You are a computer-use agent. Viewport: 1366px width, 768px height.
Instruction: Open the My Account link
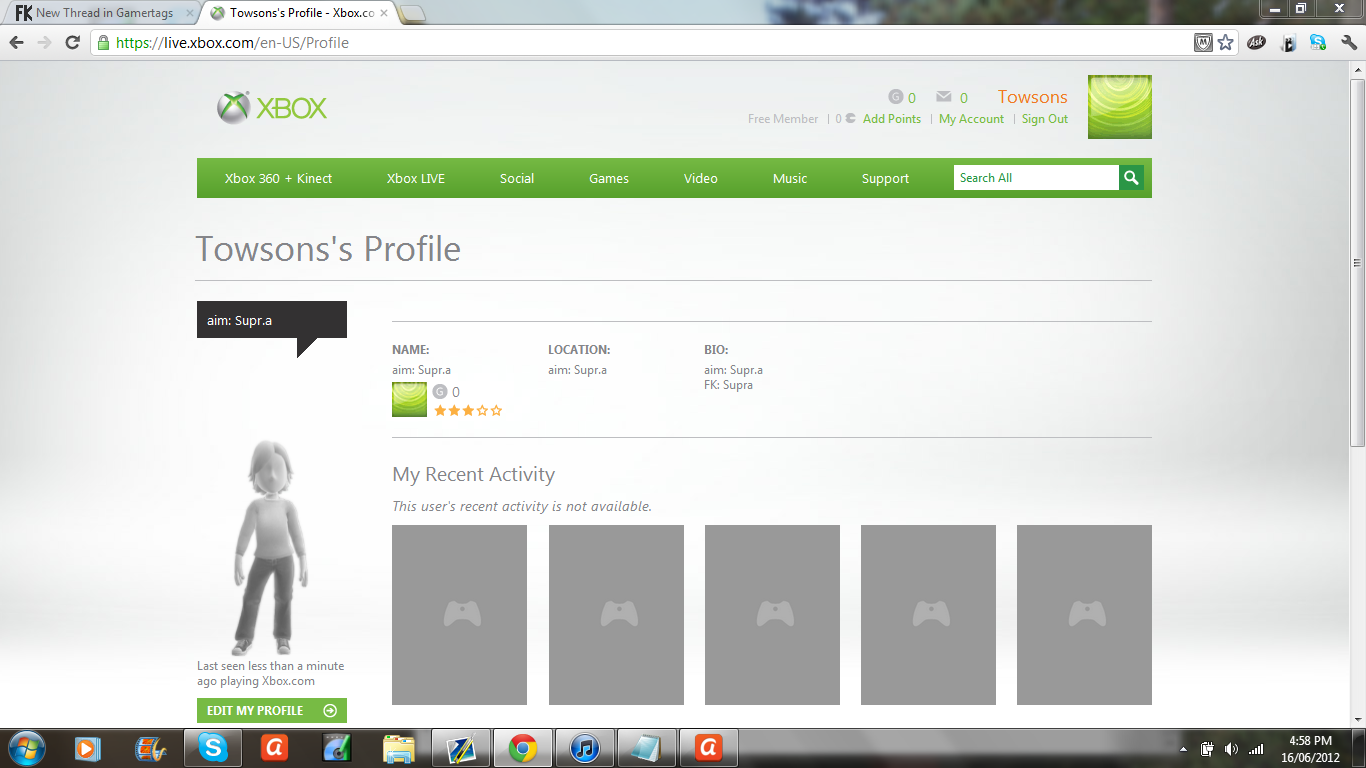tap(971, 119)
